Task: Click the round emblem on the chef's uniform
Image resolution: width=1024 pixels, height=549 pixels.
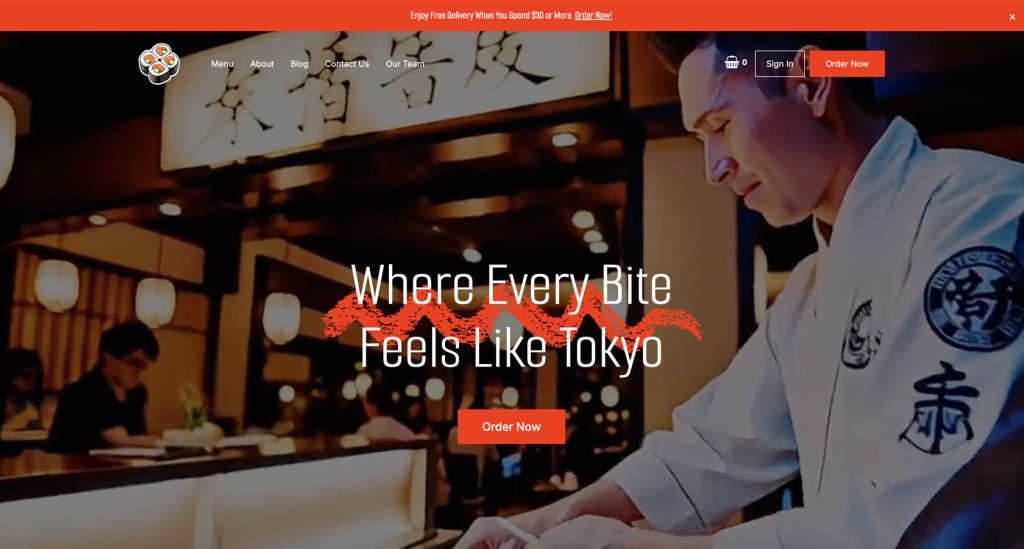Action: 972,298
